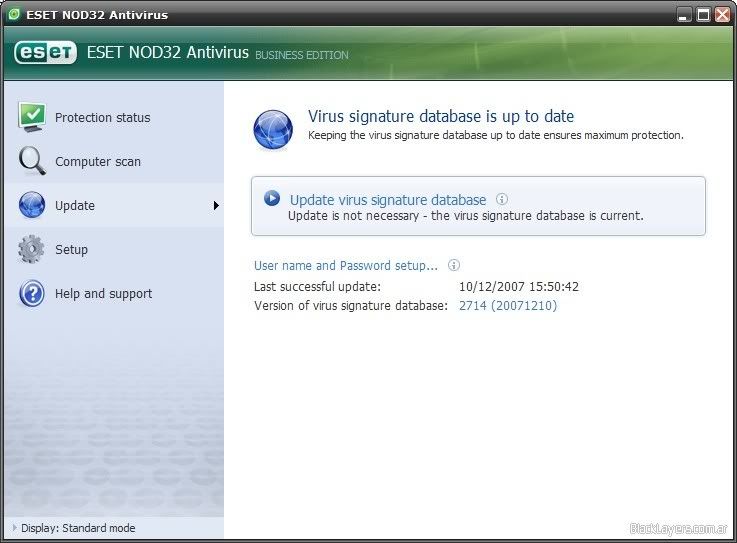Click the Update globe icon in sidebar
737x543 pixels.
32,205
